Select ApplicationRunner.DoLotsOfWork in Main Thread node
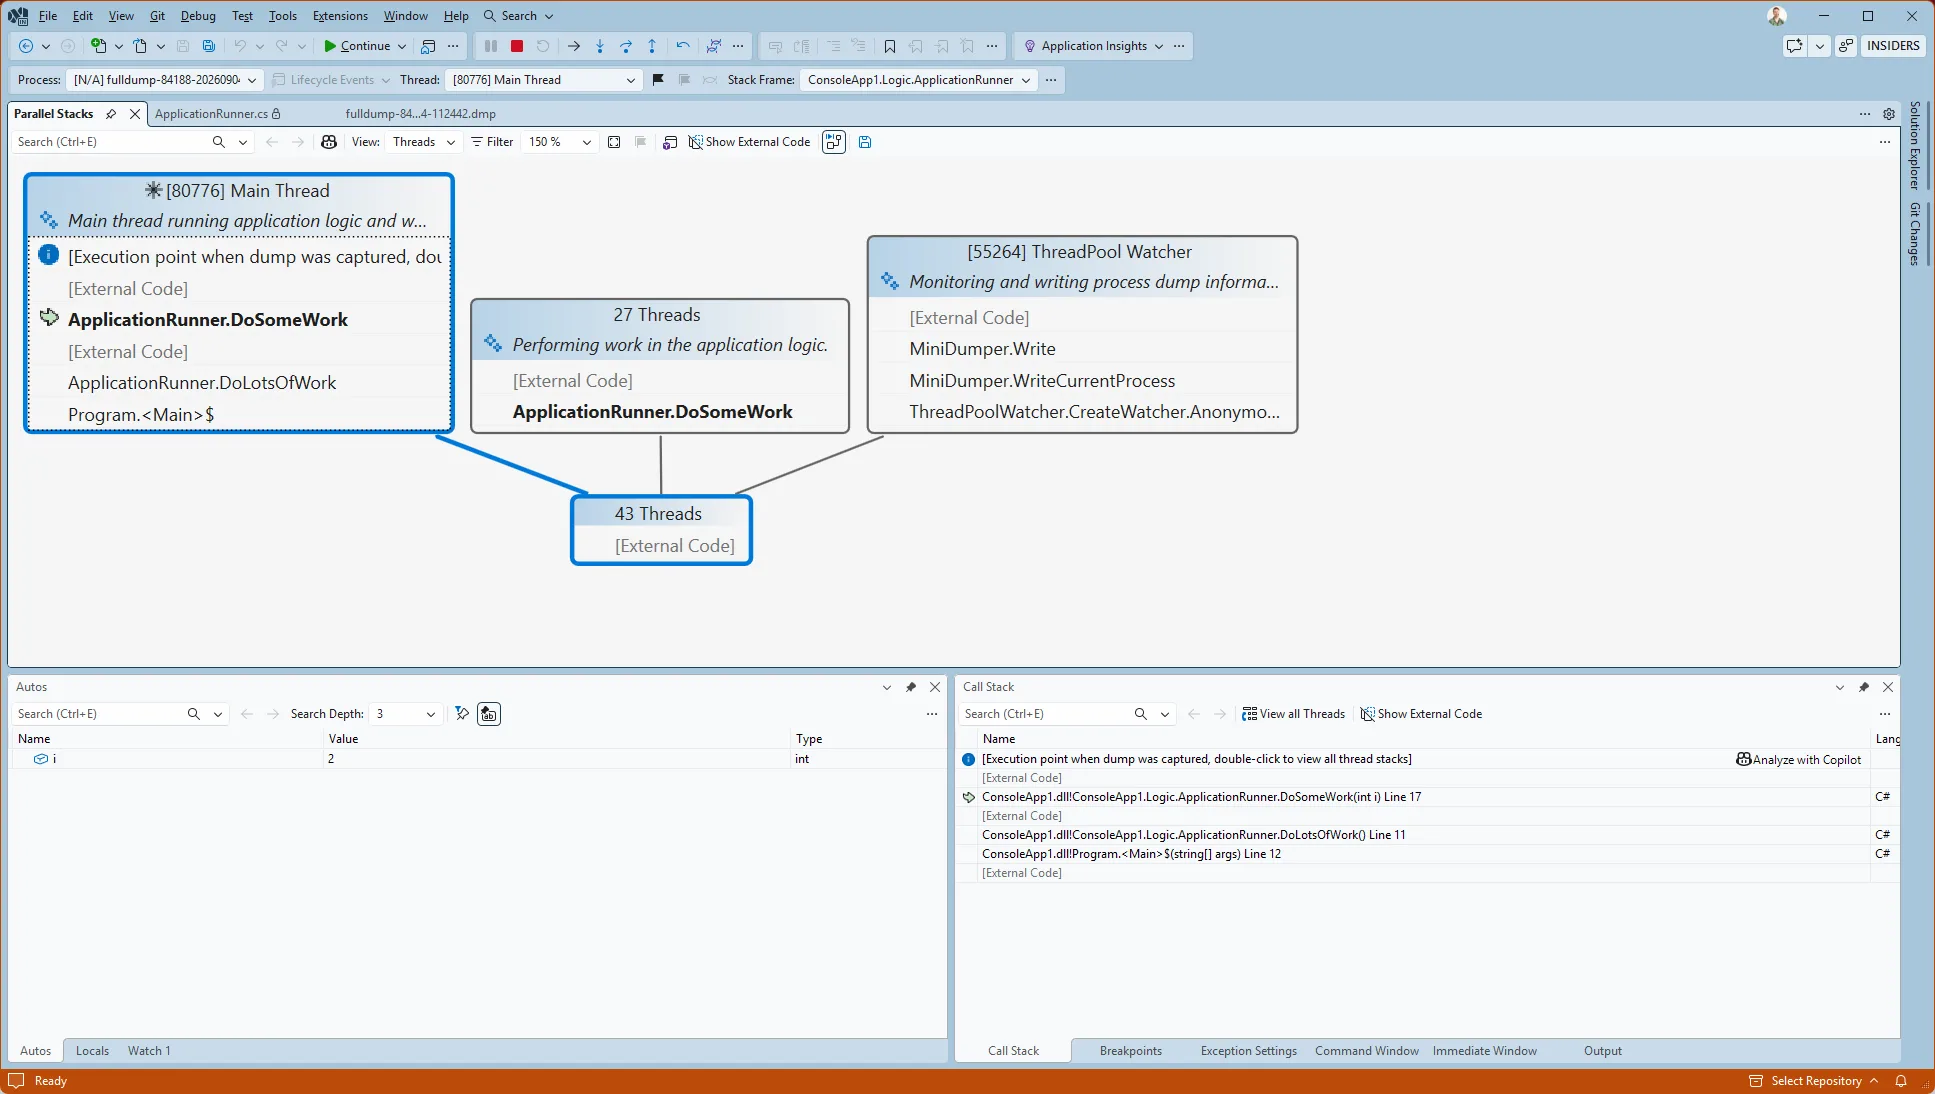 click(202, 383)
